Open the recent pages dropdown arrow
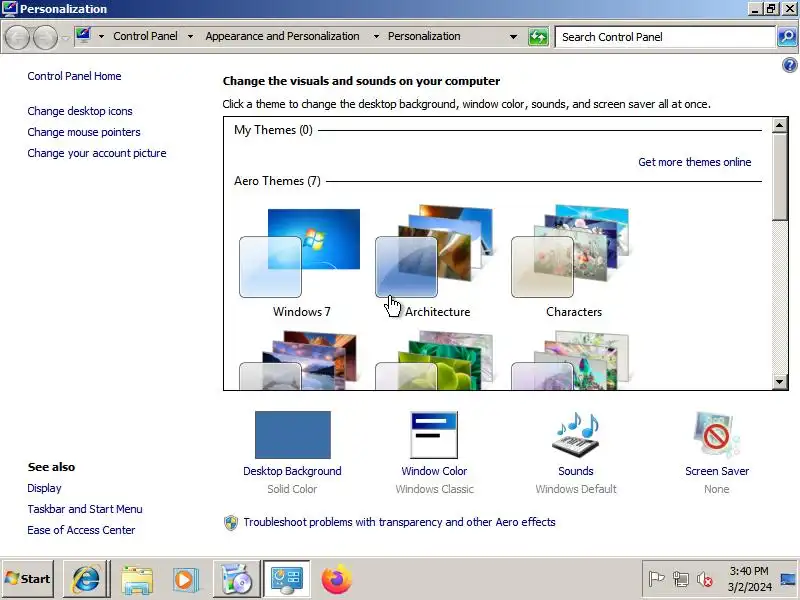This screenshot has height=600, width=800. [65, 38]
